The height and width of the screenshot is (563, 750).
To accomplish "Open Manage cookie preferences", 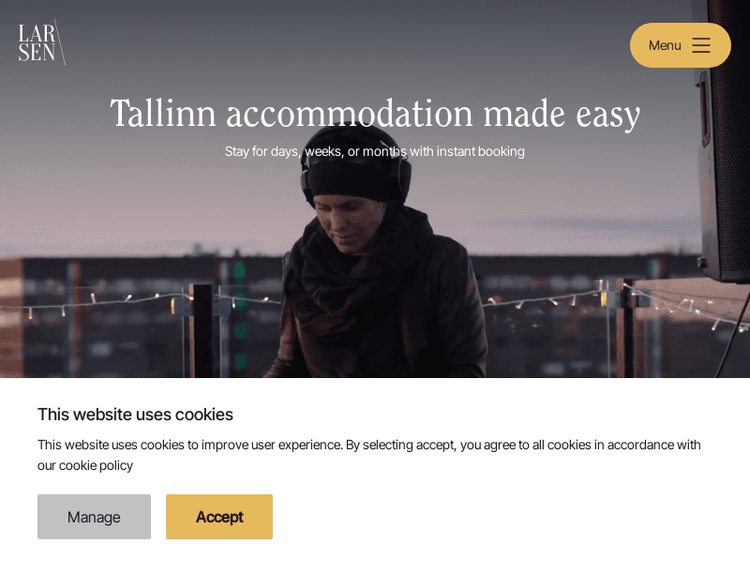I will coord(94,517).
